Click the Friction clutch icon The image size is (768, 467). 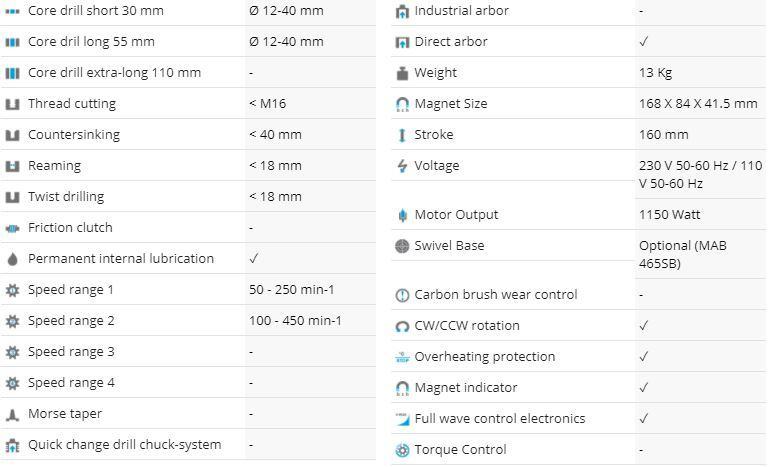pos(12,228)
